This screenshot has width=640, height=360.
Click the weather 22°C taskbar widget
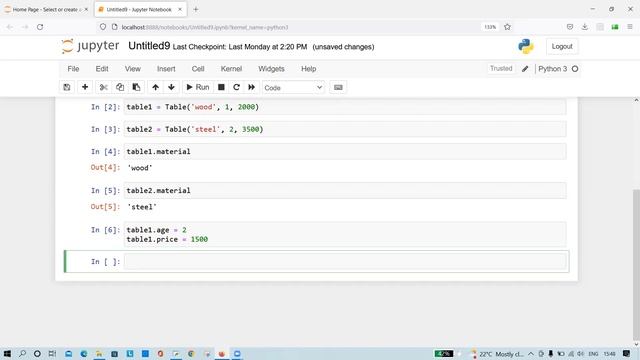point(497,354)
